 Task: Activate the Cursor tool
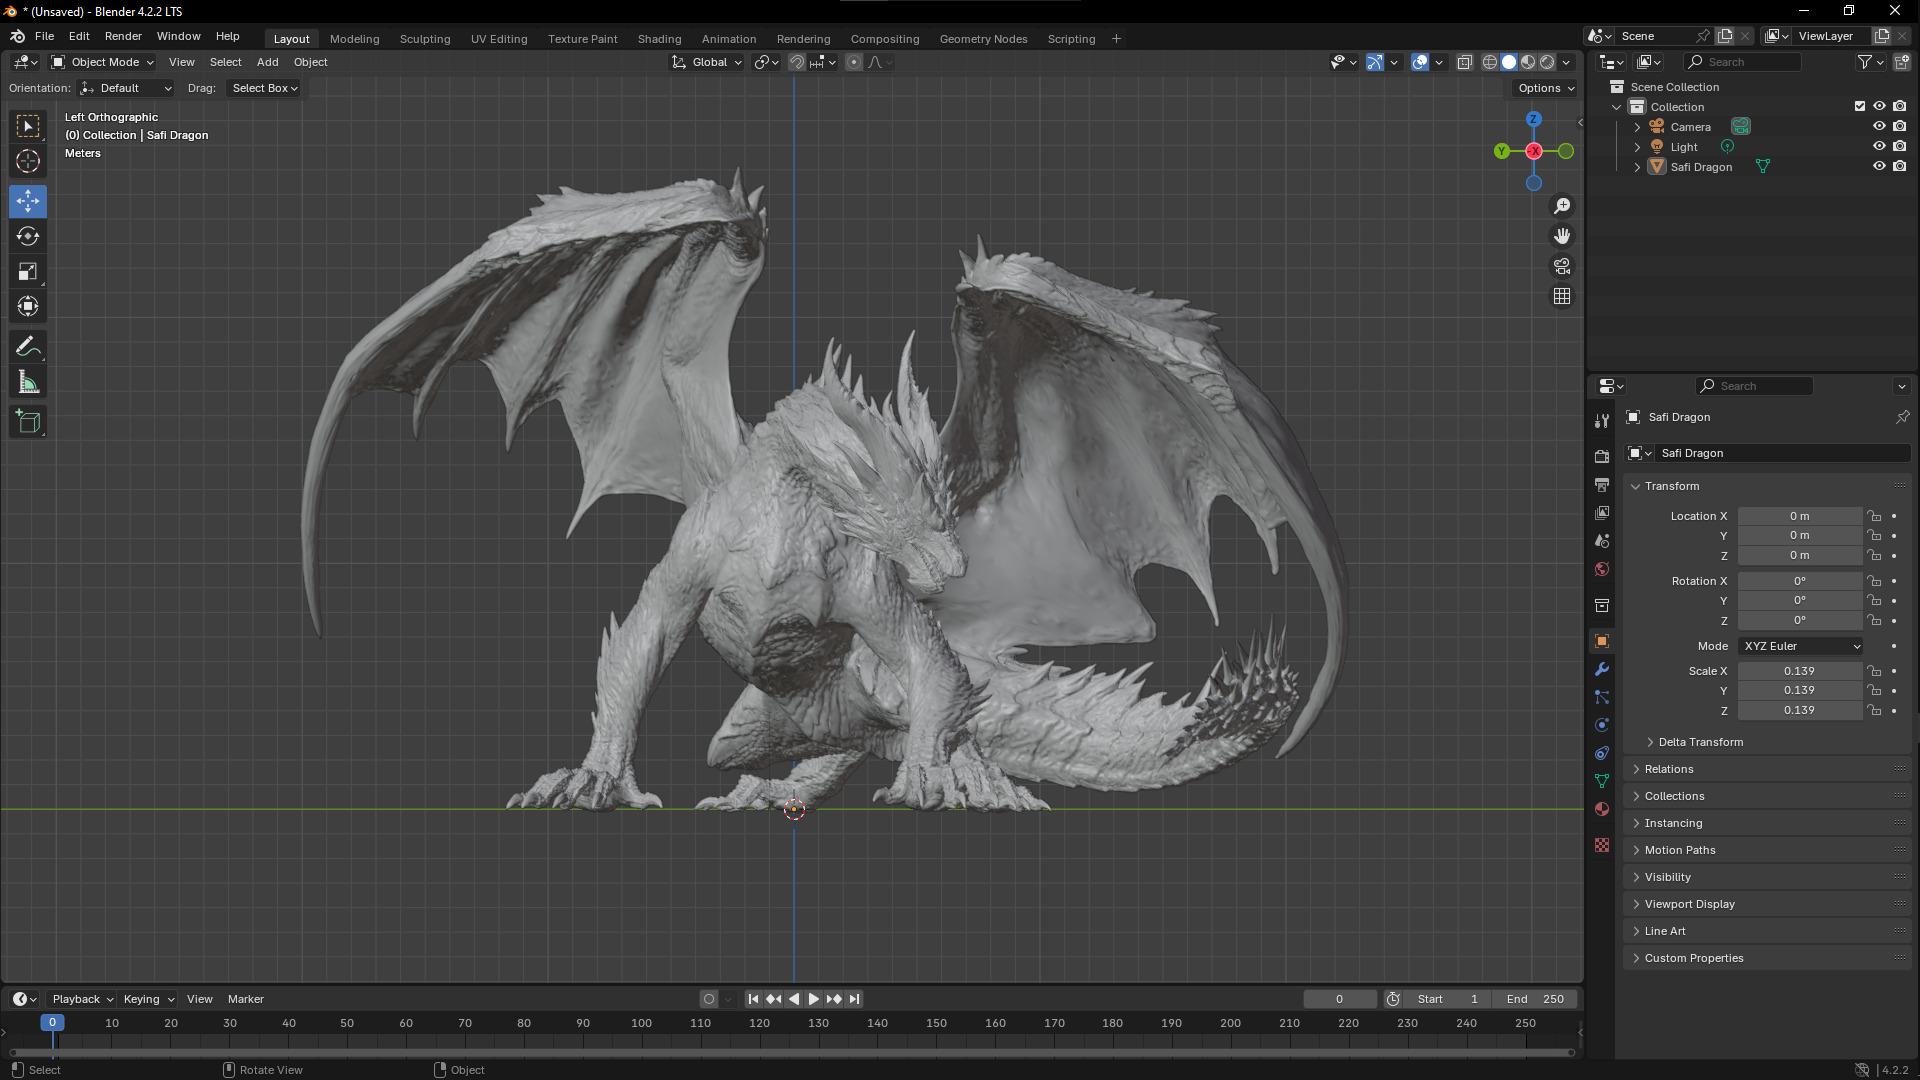(x=28, y=161)
